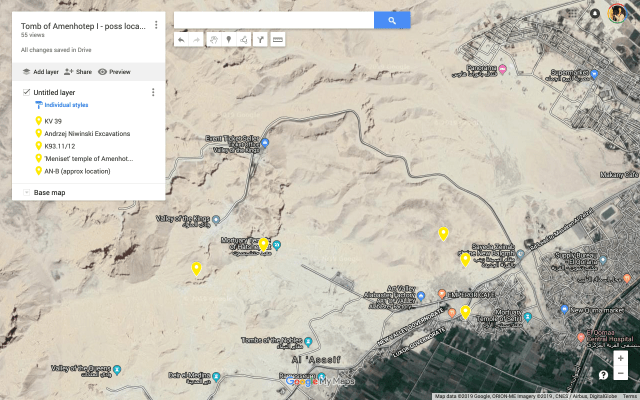Expand the Base map options arrow

[x=25, y=192]
